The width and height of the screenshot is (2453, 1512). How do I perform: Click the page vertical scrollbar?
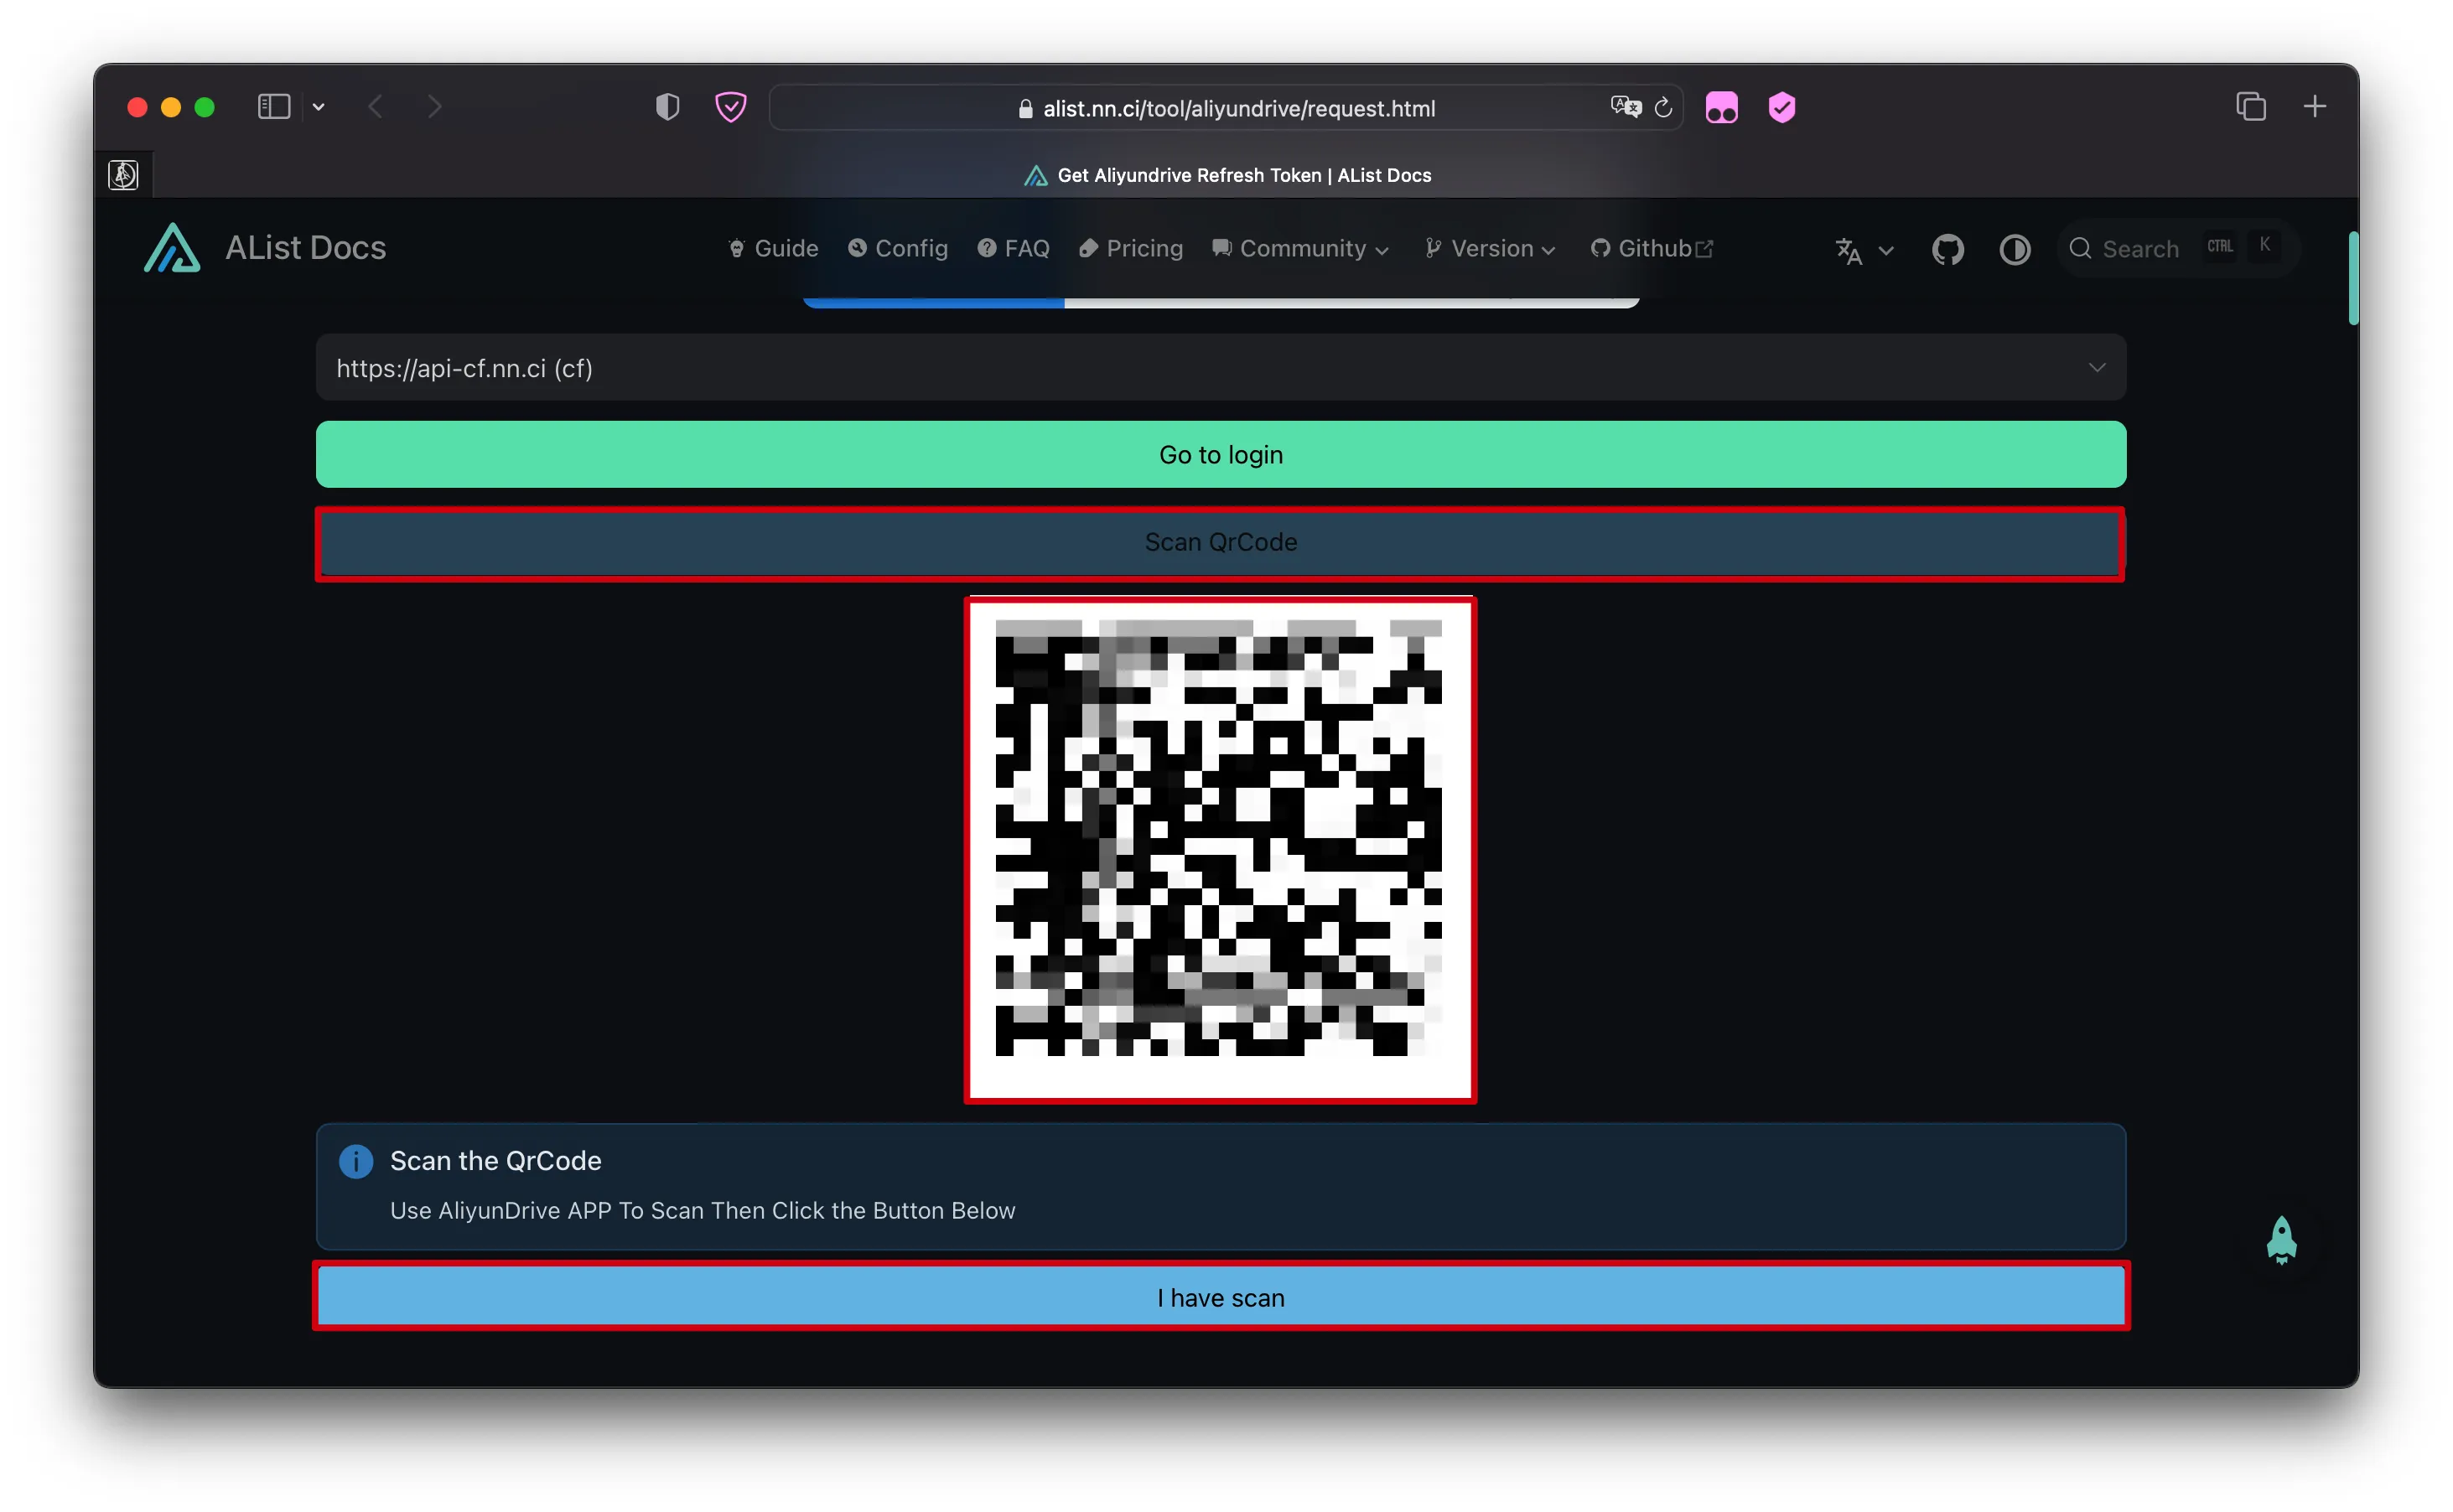(x=2352, y=278)
